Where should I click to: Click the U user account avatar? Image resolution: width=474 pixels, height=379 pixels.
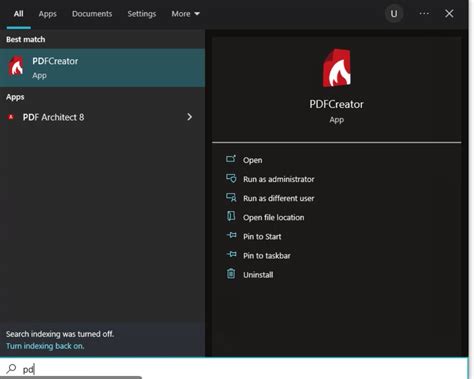coord(394,14)
